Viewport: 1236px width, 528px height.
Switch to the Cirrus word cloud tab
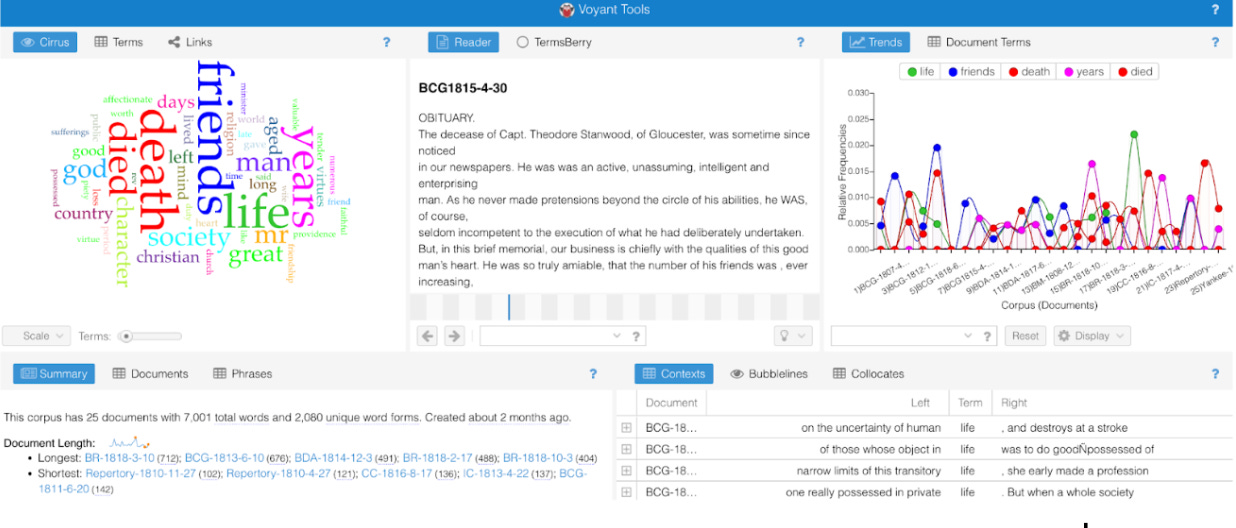(x=45, y=42)
